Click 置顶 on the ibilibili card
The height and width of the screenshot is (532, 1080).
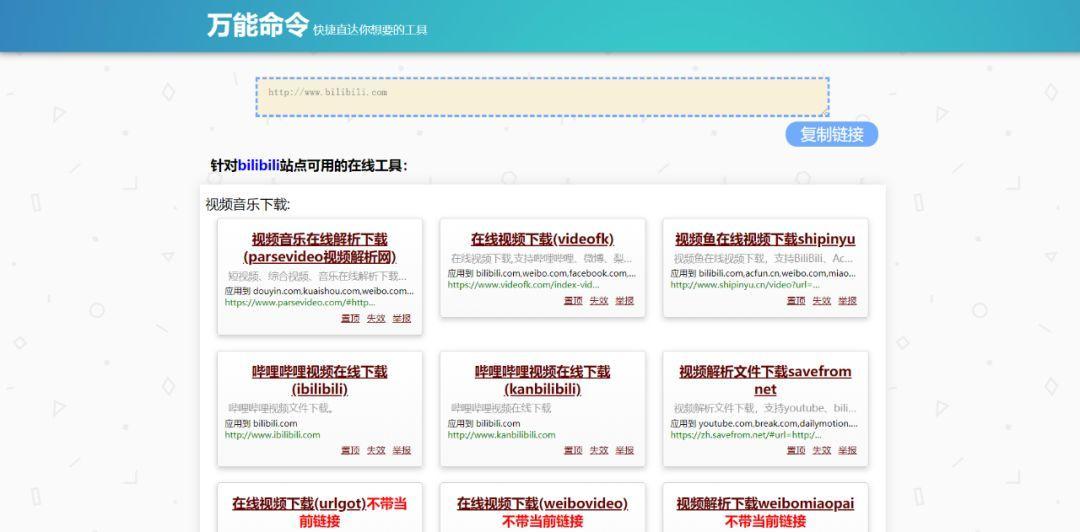(x=350, y=450)
